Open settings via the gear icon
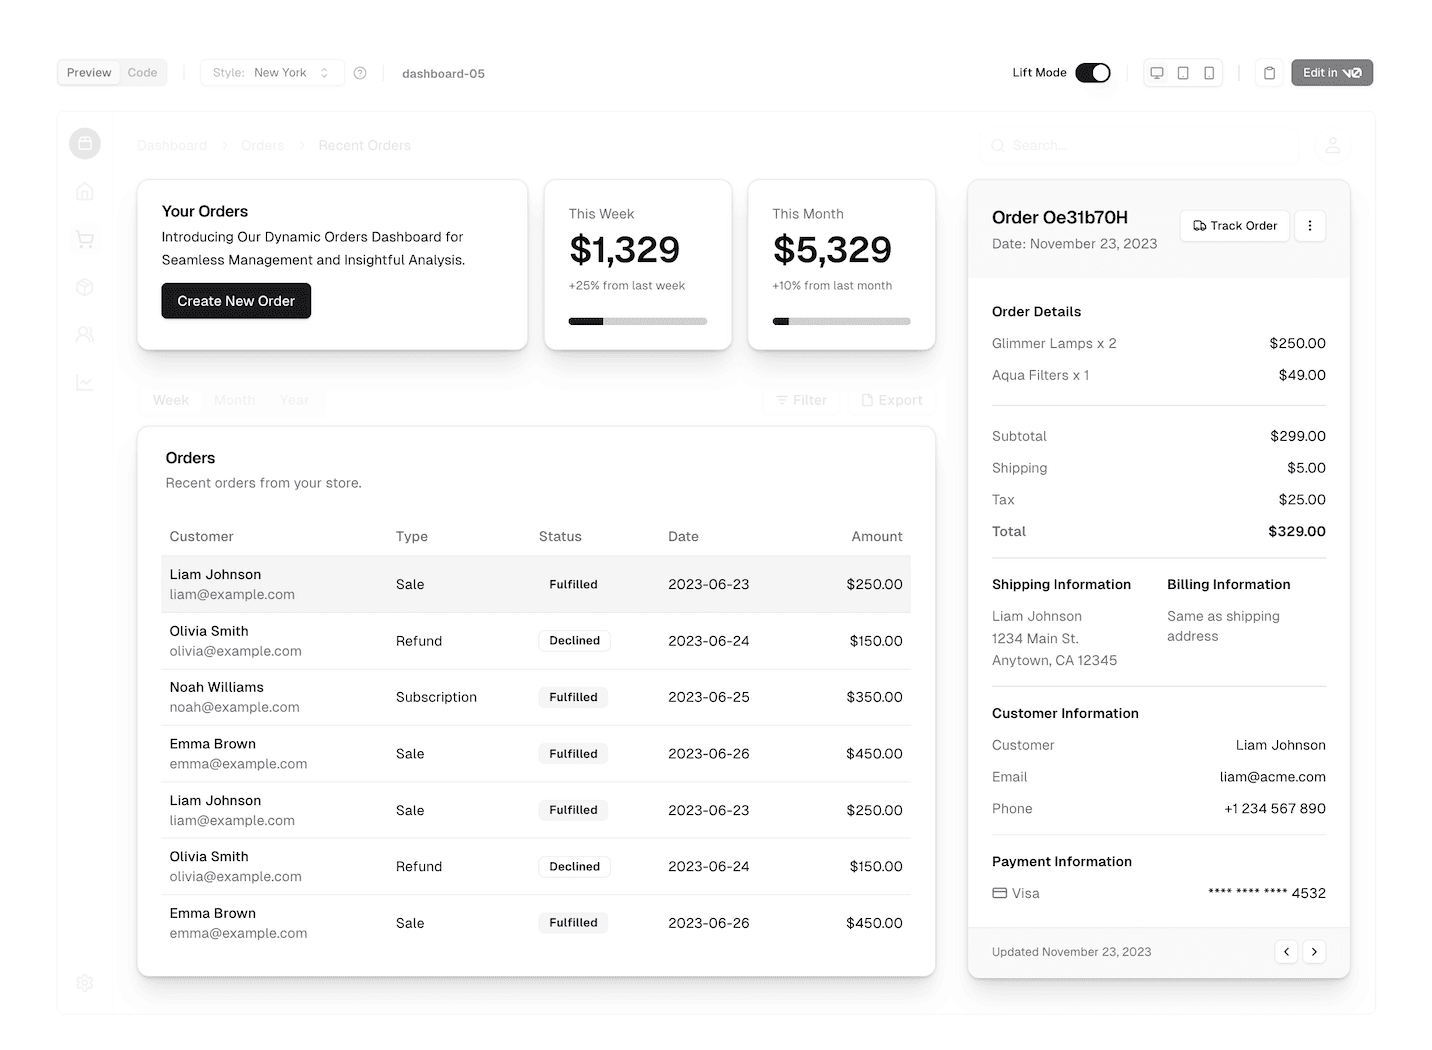The height and width of the screenshot is (1050, 1432). click(85, 983)
